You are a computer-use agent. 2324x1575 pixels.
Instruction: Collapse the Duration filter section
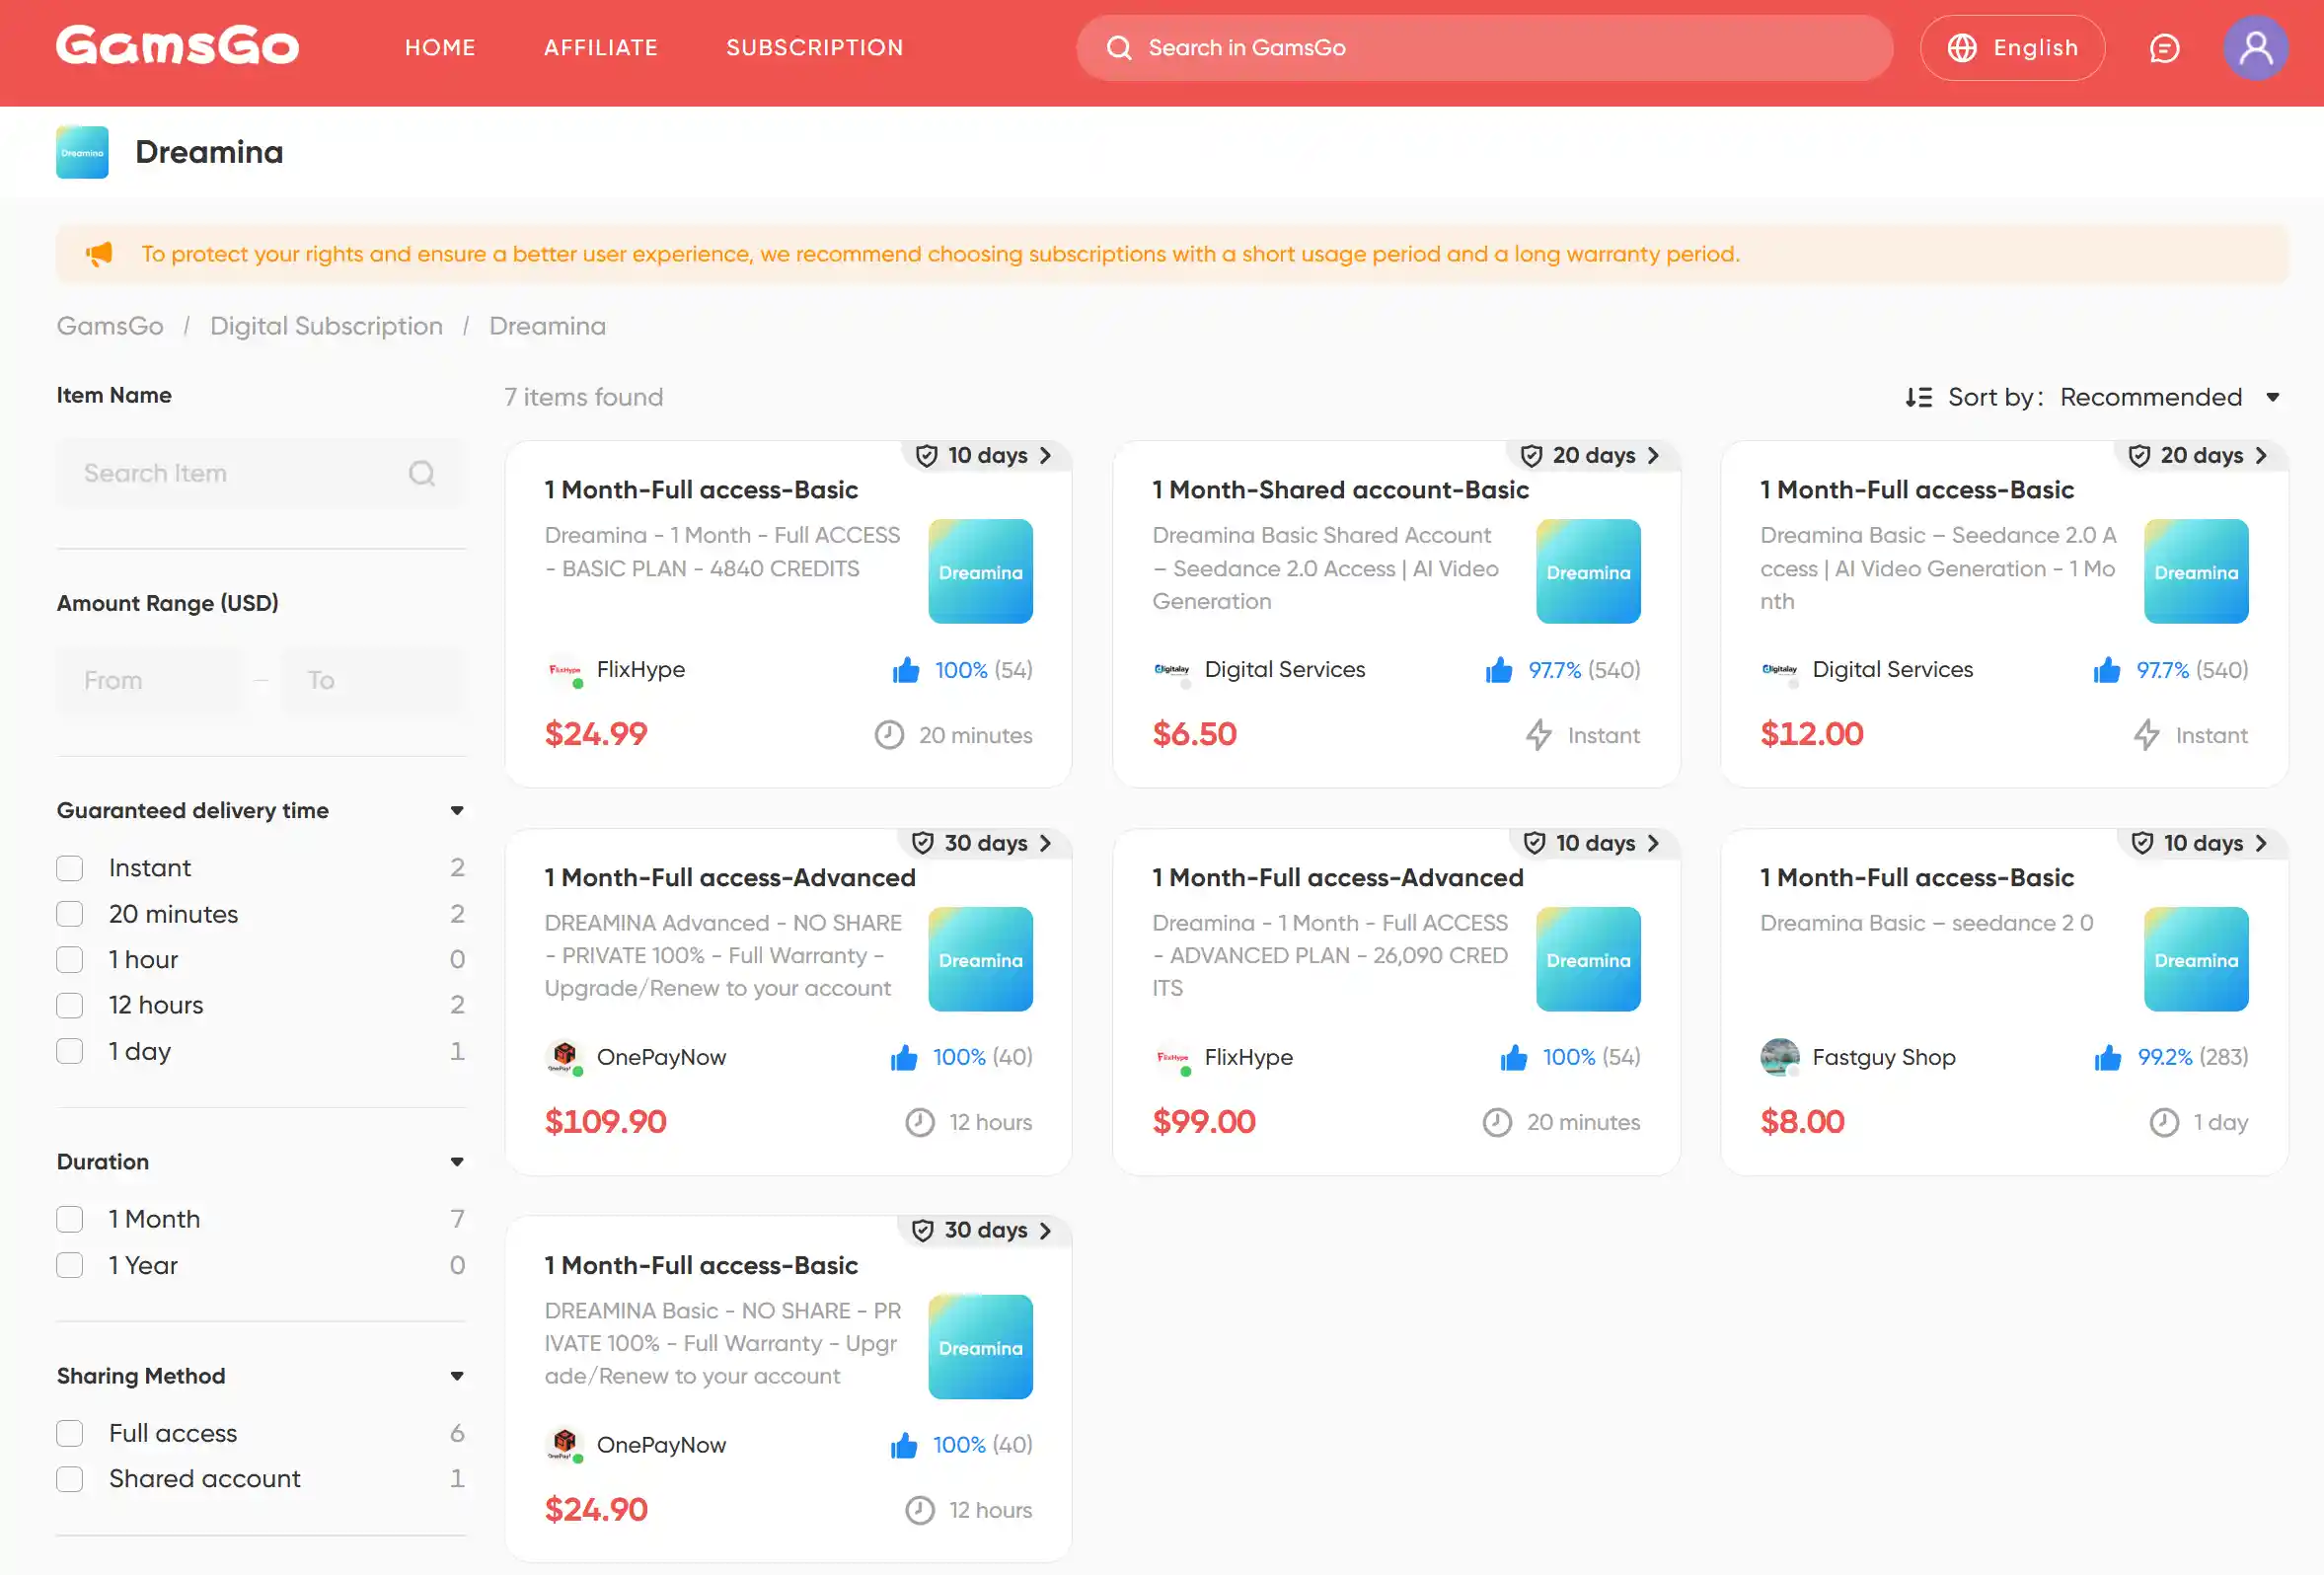457,1162
